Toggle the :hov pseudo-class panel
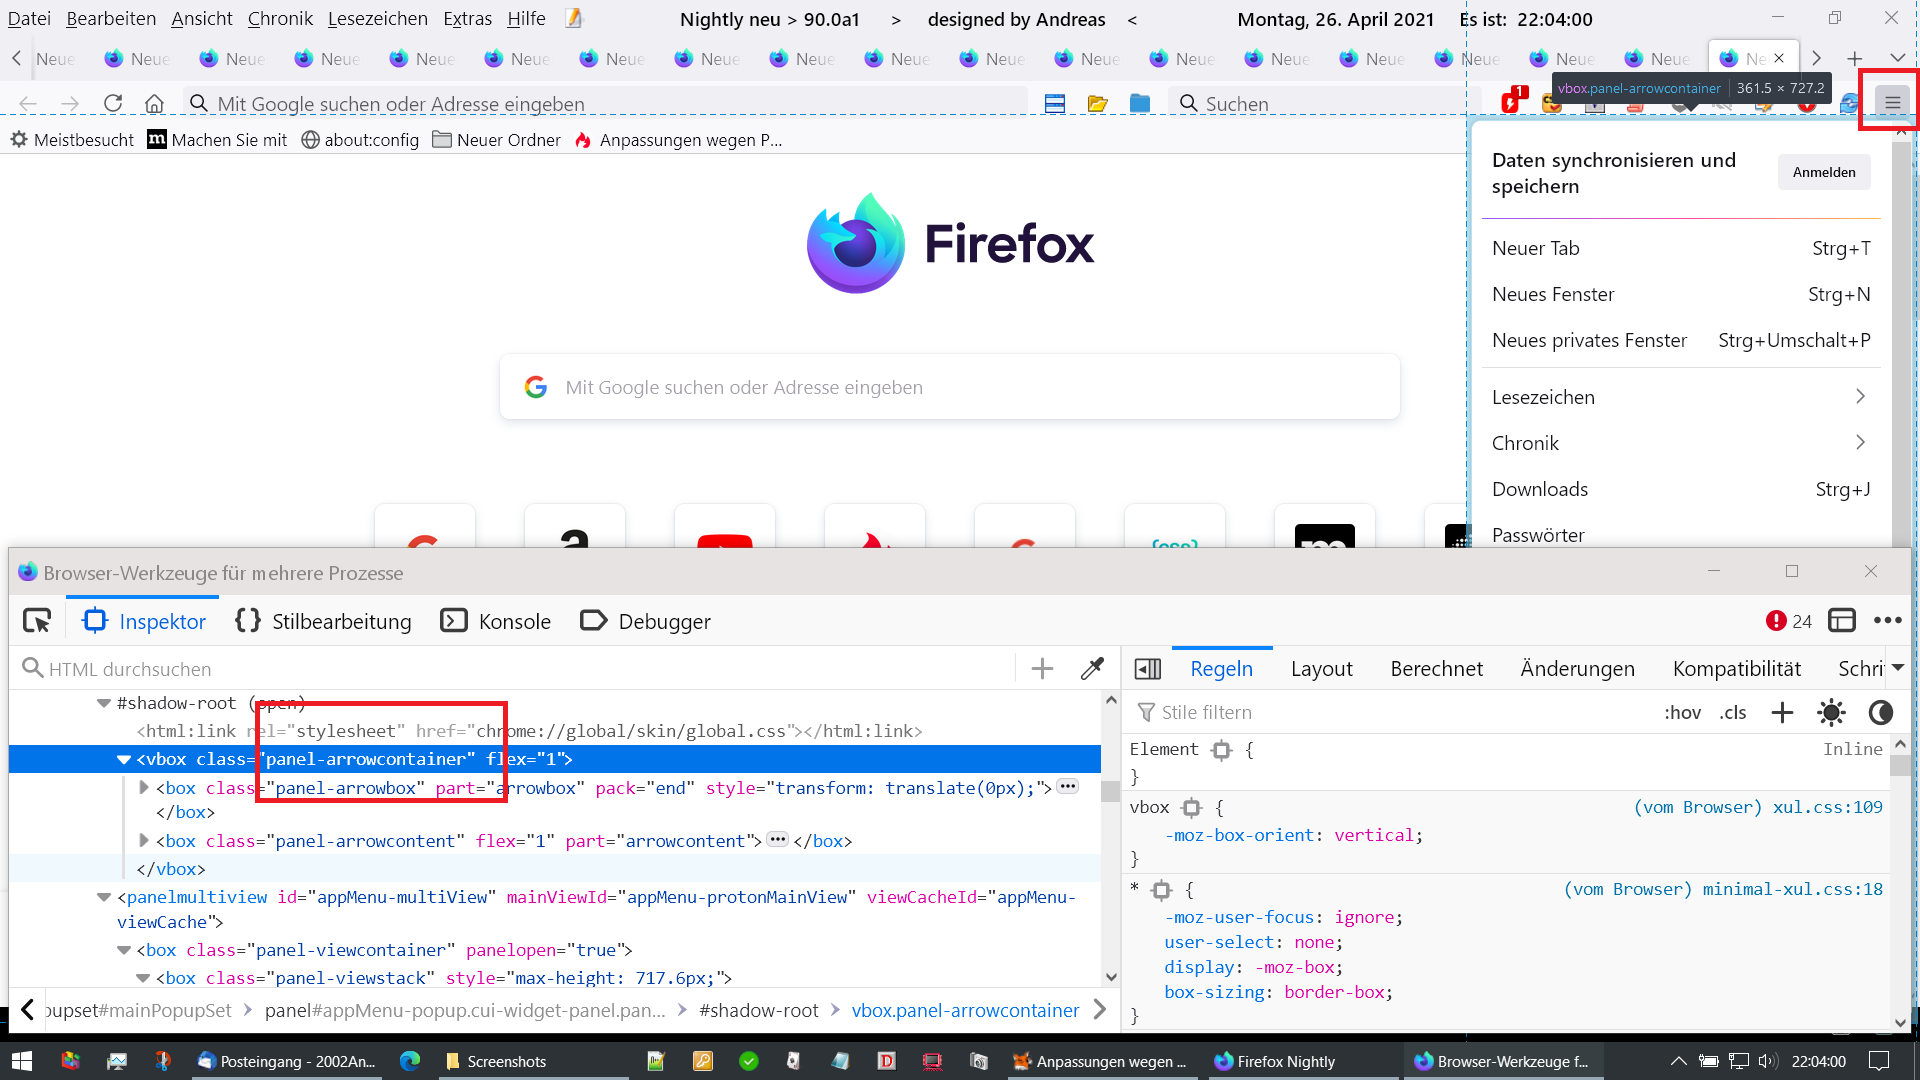This screenshot has width=1920, height=1080. (x=1682, y=712)
